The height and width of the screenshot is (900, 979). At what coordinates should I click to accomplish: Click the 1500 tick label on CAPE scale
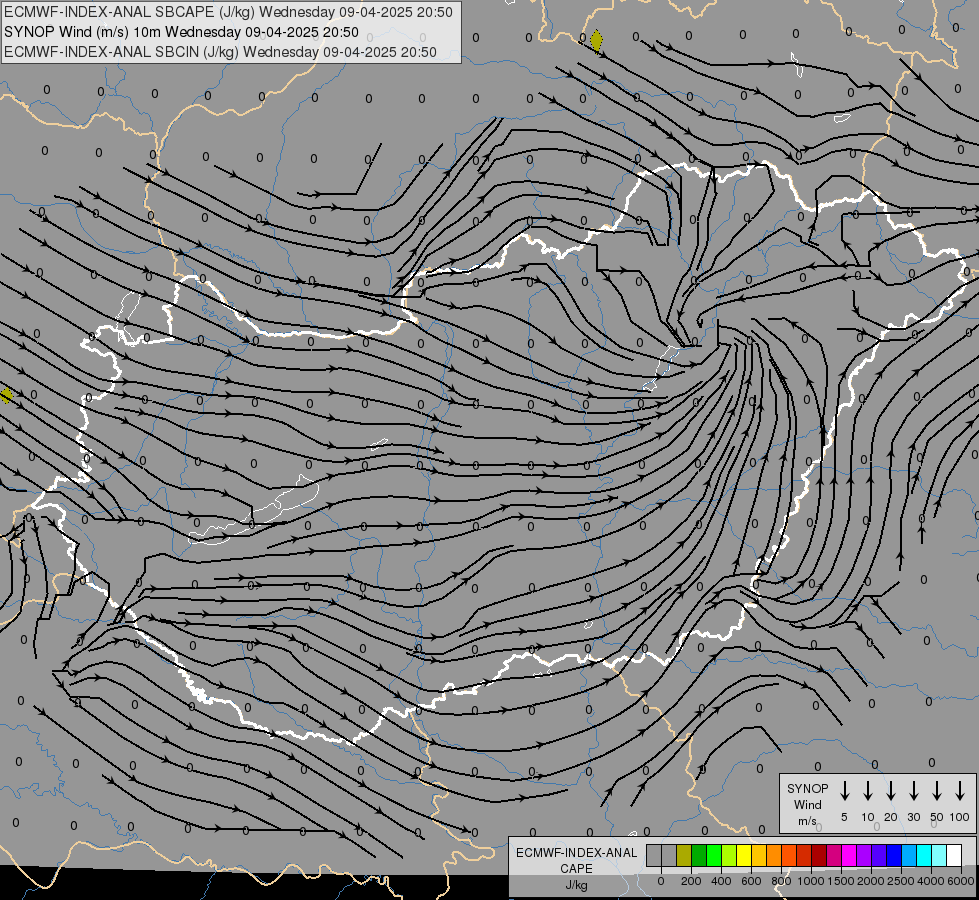840,881
